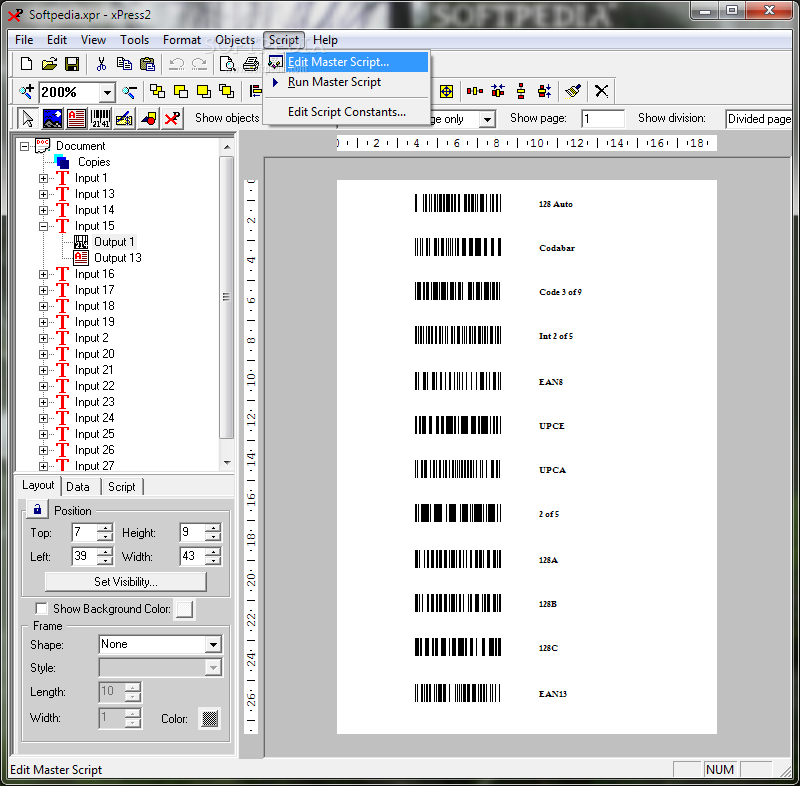Open the Help menu
This screenshot has width=800, height=786.
pyautogui.click(x=325, y=40)
